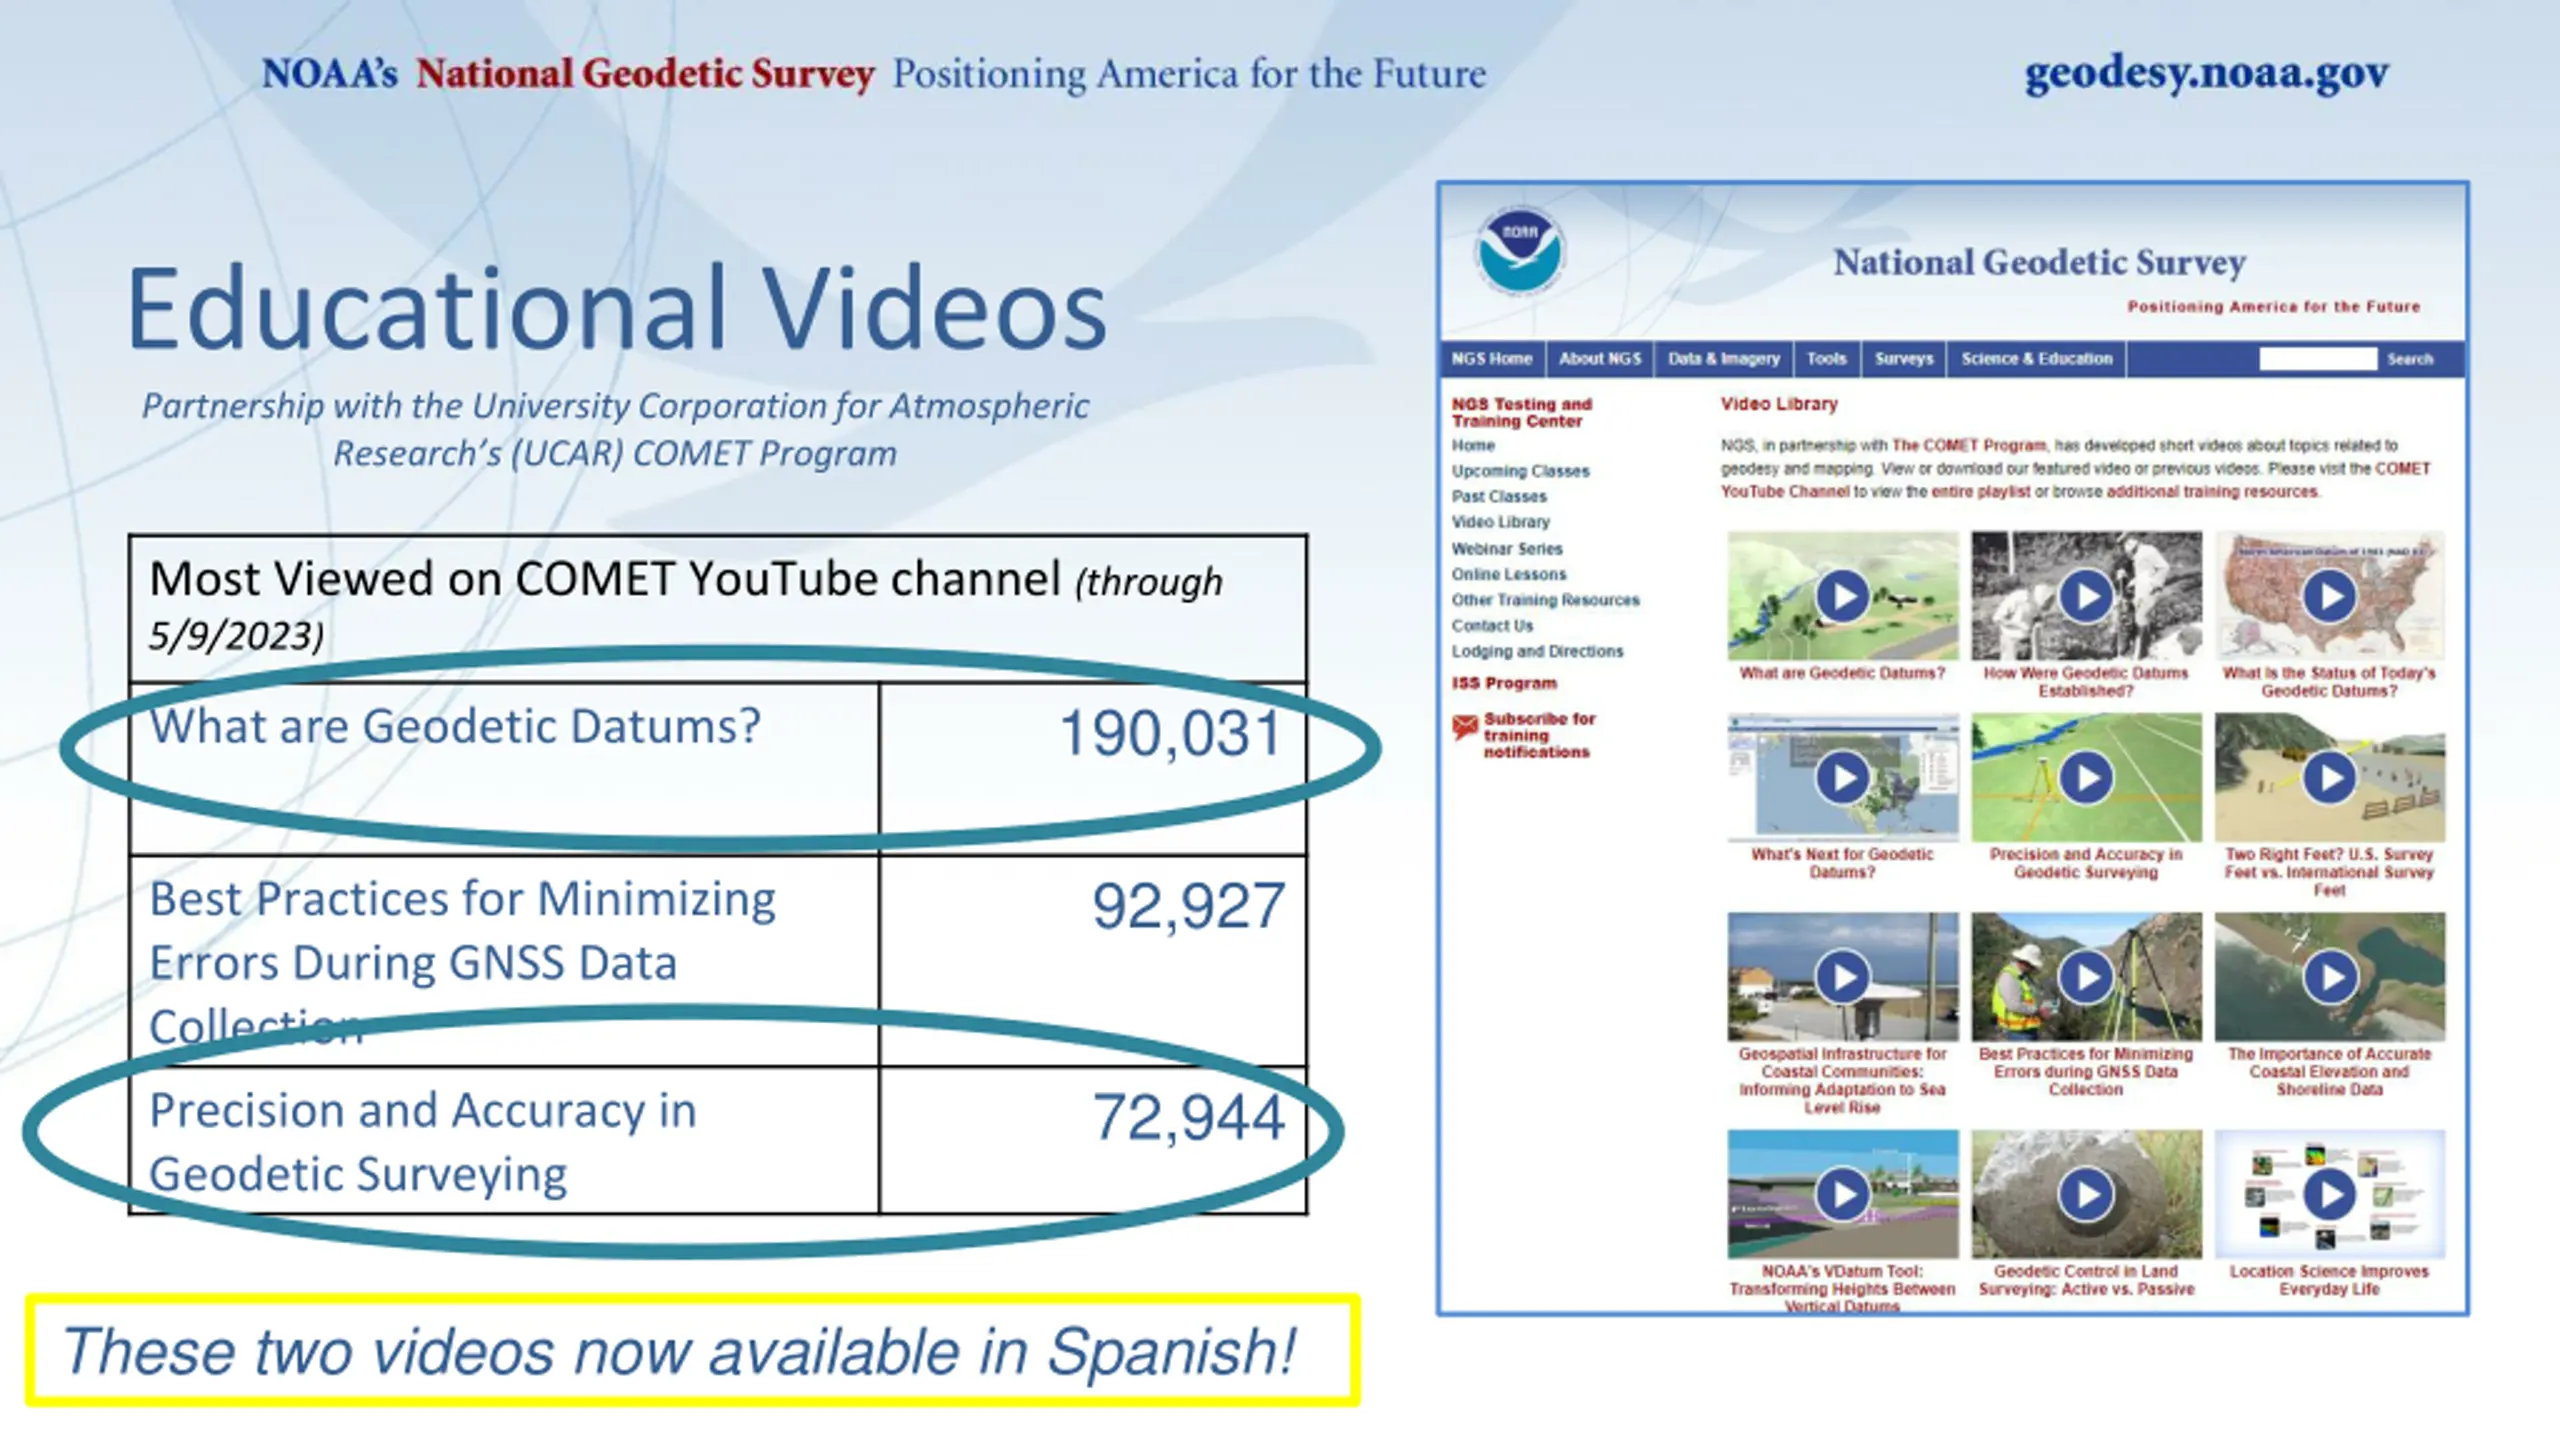Open Past Classes sidebar link

(1499, 497)
